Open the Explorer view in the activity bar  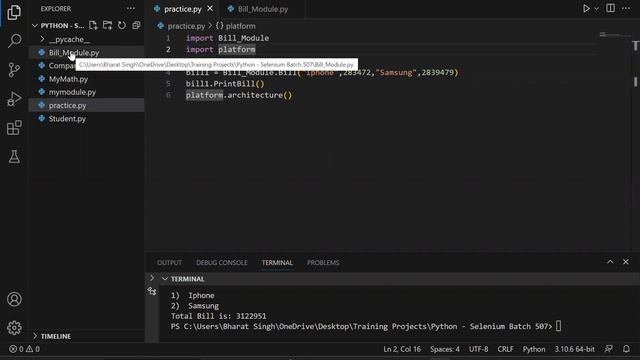click(14, 12)
